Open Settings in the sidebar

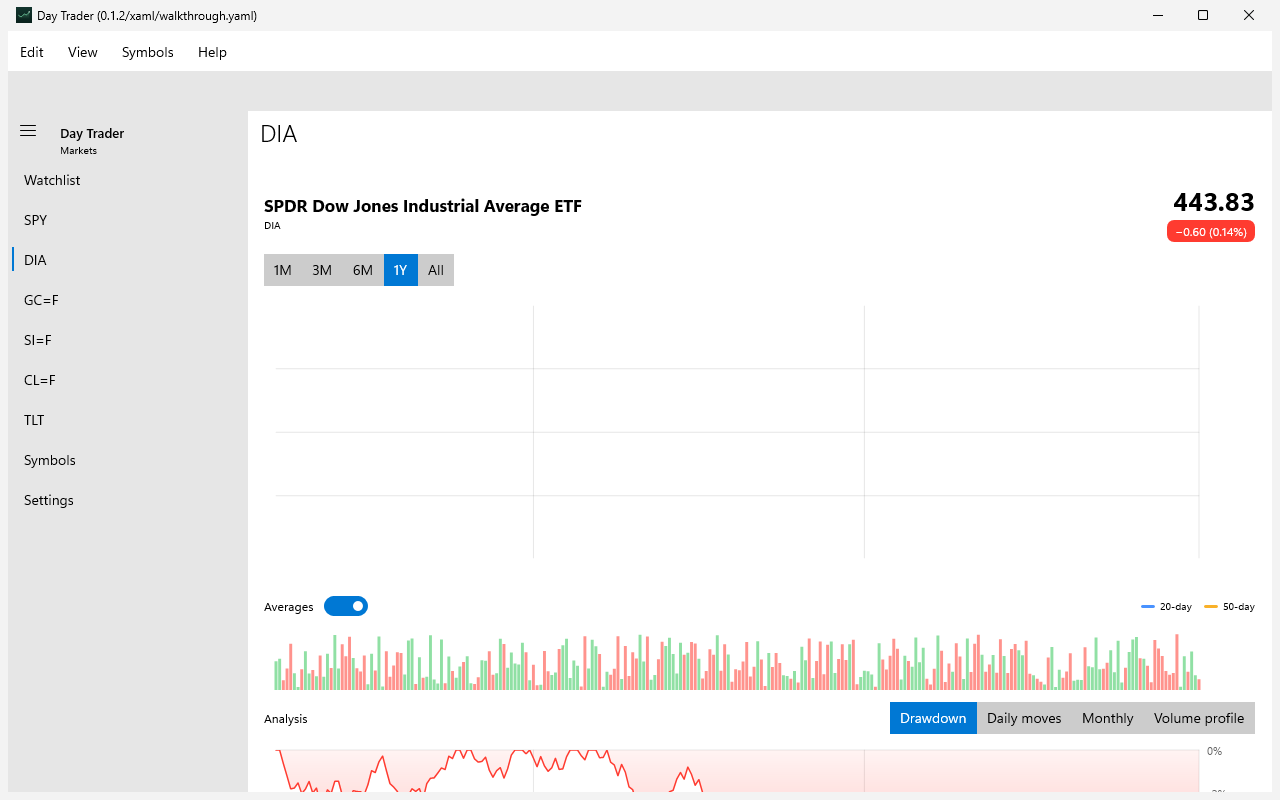[x=128, y=500]
